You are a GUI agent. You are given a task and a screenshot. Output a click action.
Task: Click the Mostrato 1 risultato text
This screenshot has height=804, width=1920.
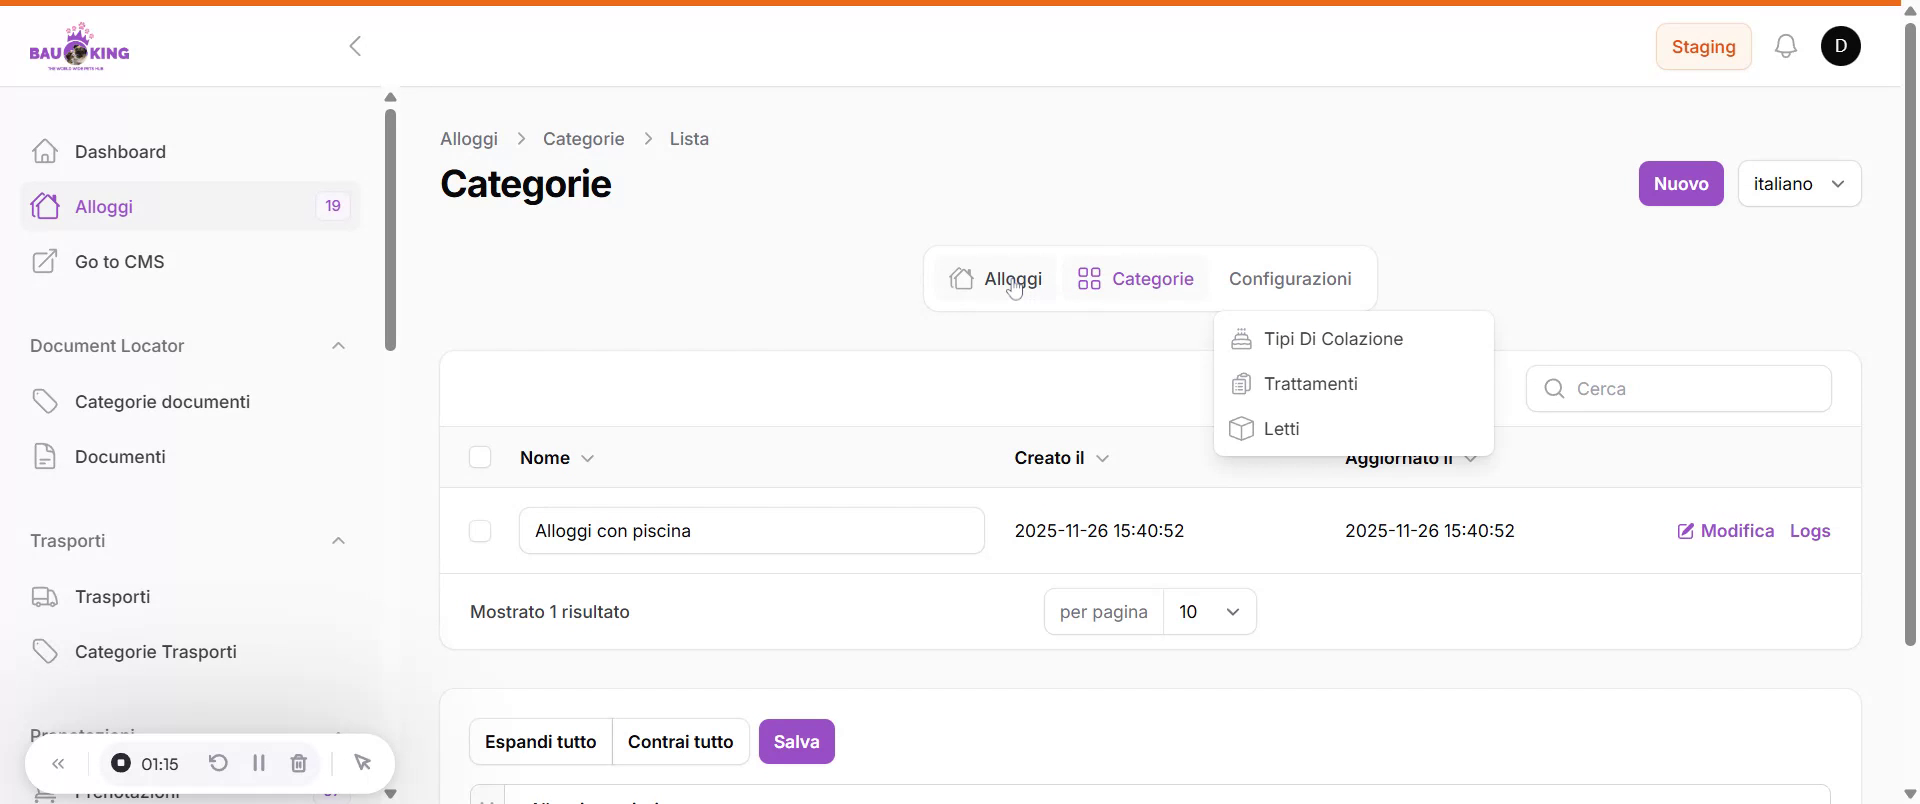(550, 612)
